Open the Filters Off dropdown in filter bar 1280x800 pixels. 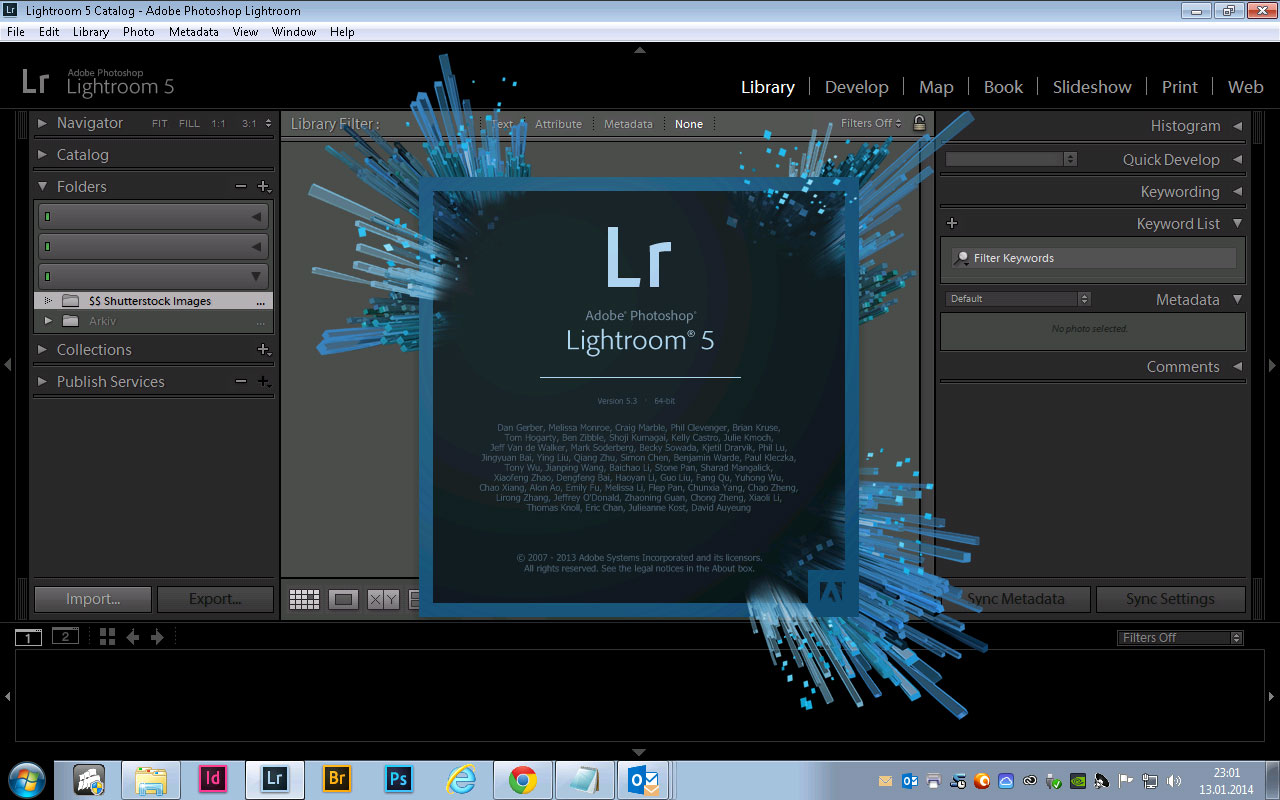[871, 123]
